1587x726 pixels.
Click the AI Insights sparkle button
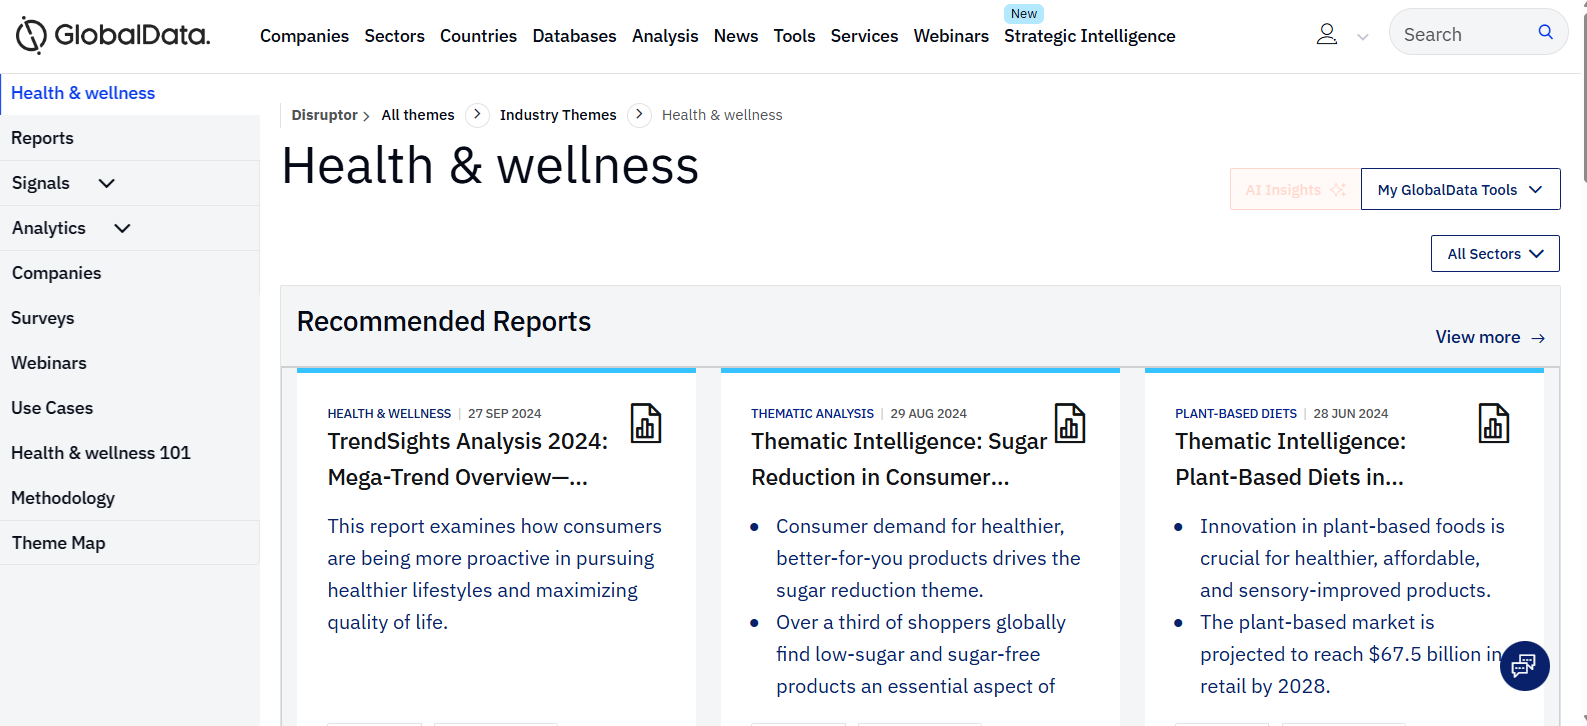pyautogui.click(x=1295, y=190)
